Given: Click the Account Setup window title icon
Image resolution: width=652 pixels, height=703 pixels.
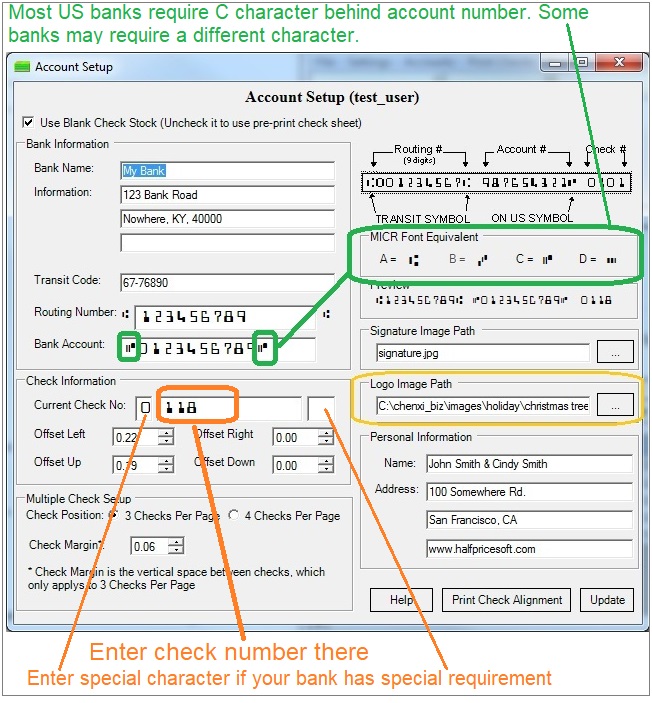Looking at the screenshot, I should pos(23,67).
